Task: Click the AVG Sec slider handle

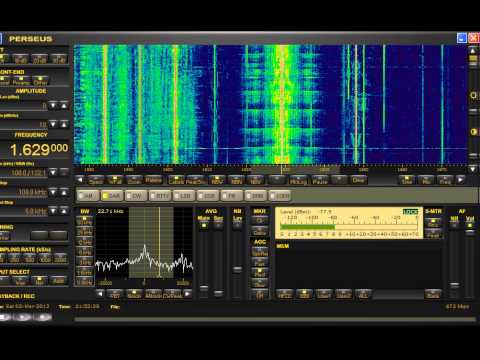Action: point(218,293)
